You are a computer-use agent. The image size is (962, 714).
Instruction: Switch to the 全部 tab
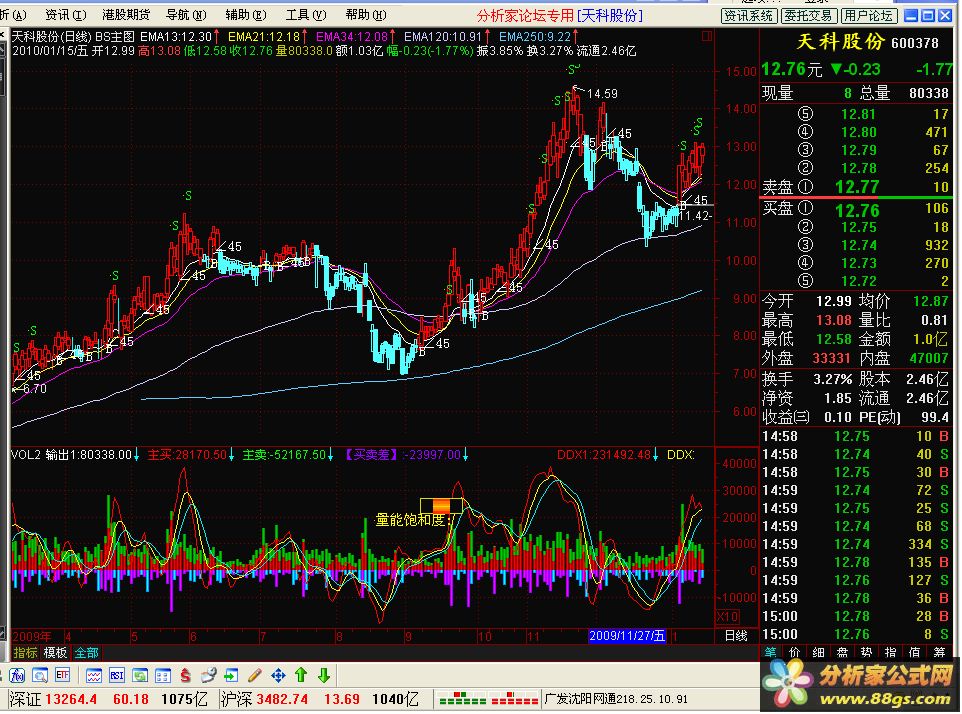point(87,652)
